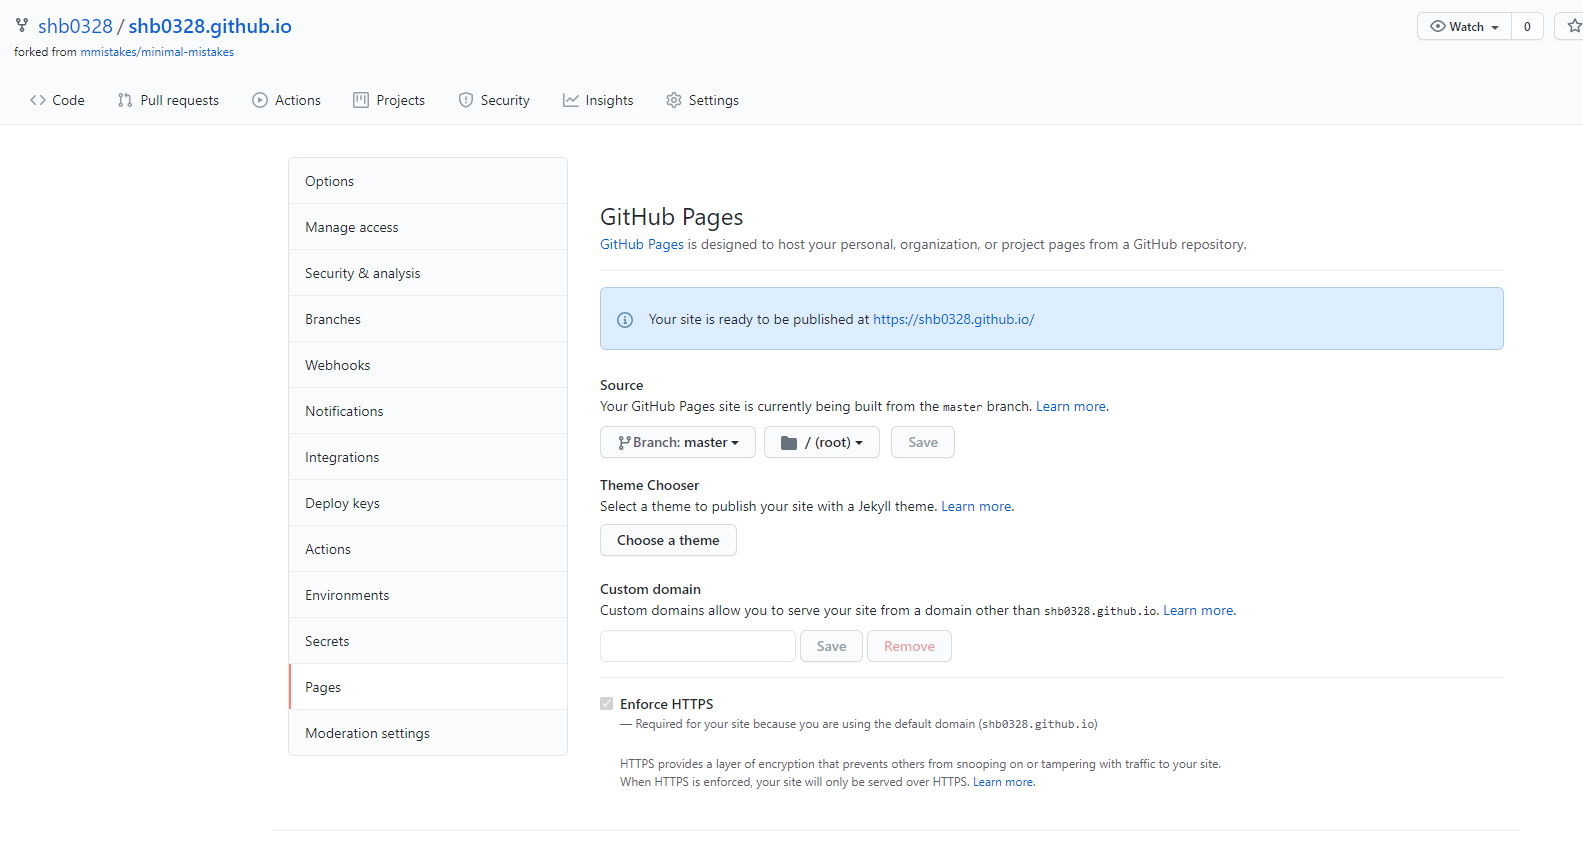The height and width of the screenshot is (841, 1583).
Task: Click the Insights tab graph icon
Action: pyautogui.click(x=571, y=100)
